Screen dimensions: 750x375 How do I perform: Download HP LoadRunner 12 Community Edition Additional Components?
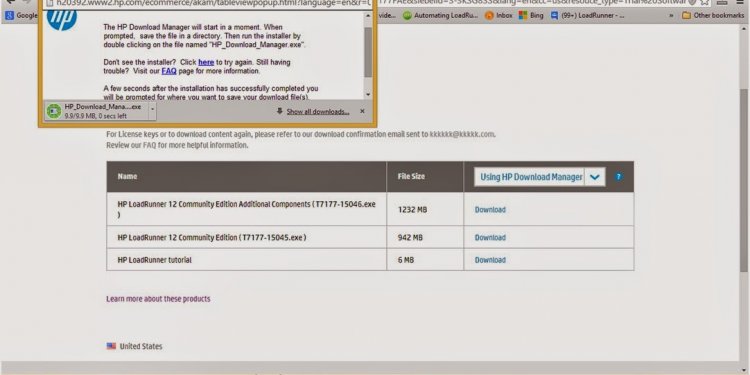[x=490, y=210]
